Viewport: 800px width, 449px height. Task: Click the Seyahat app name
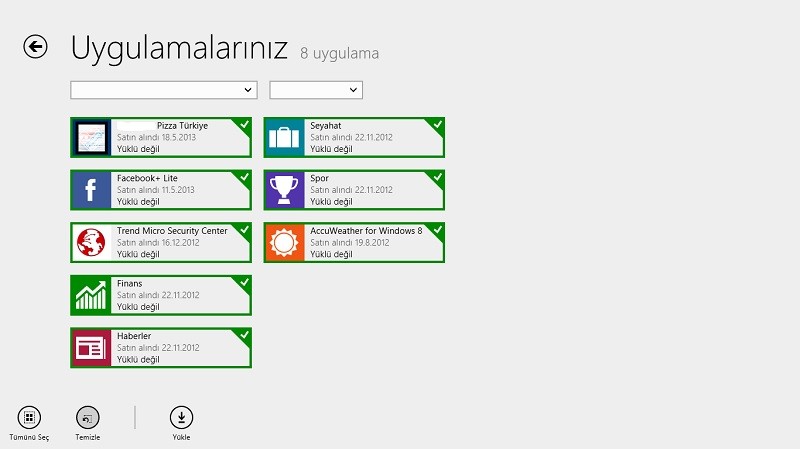pyautogui.click(x=326, y=126)
